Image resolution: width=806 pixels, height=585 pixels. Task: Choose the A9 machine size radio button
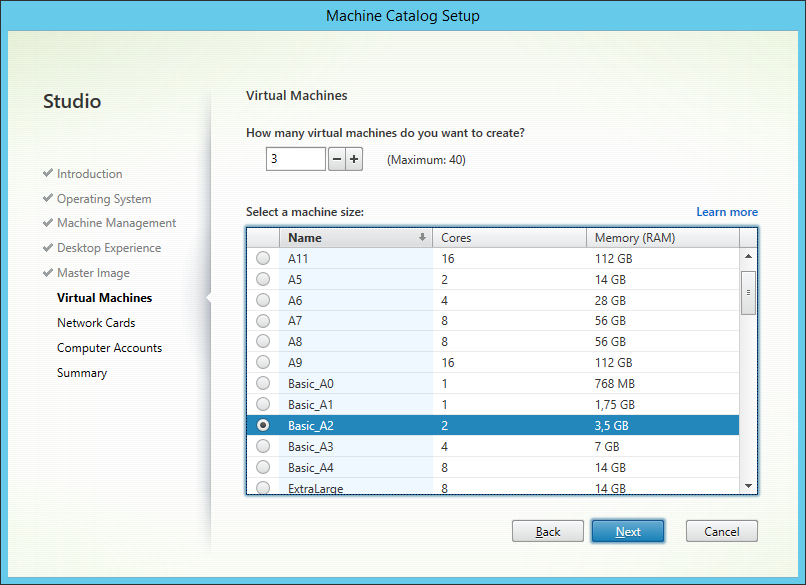pyautogui.click(x=263, y=362)
